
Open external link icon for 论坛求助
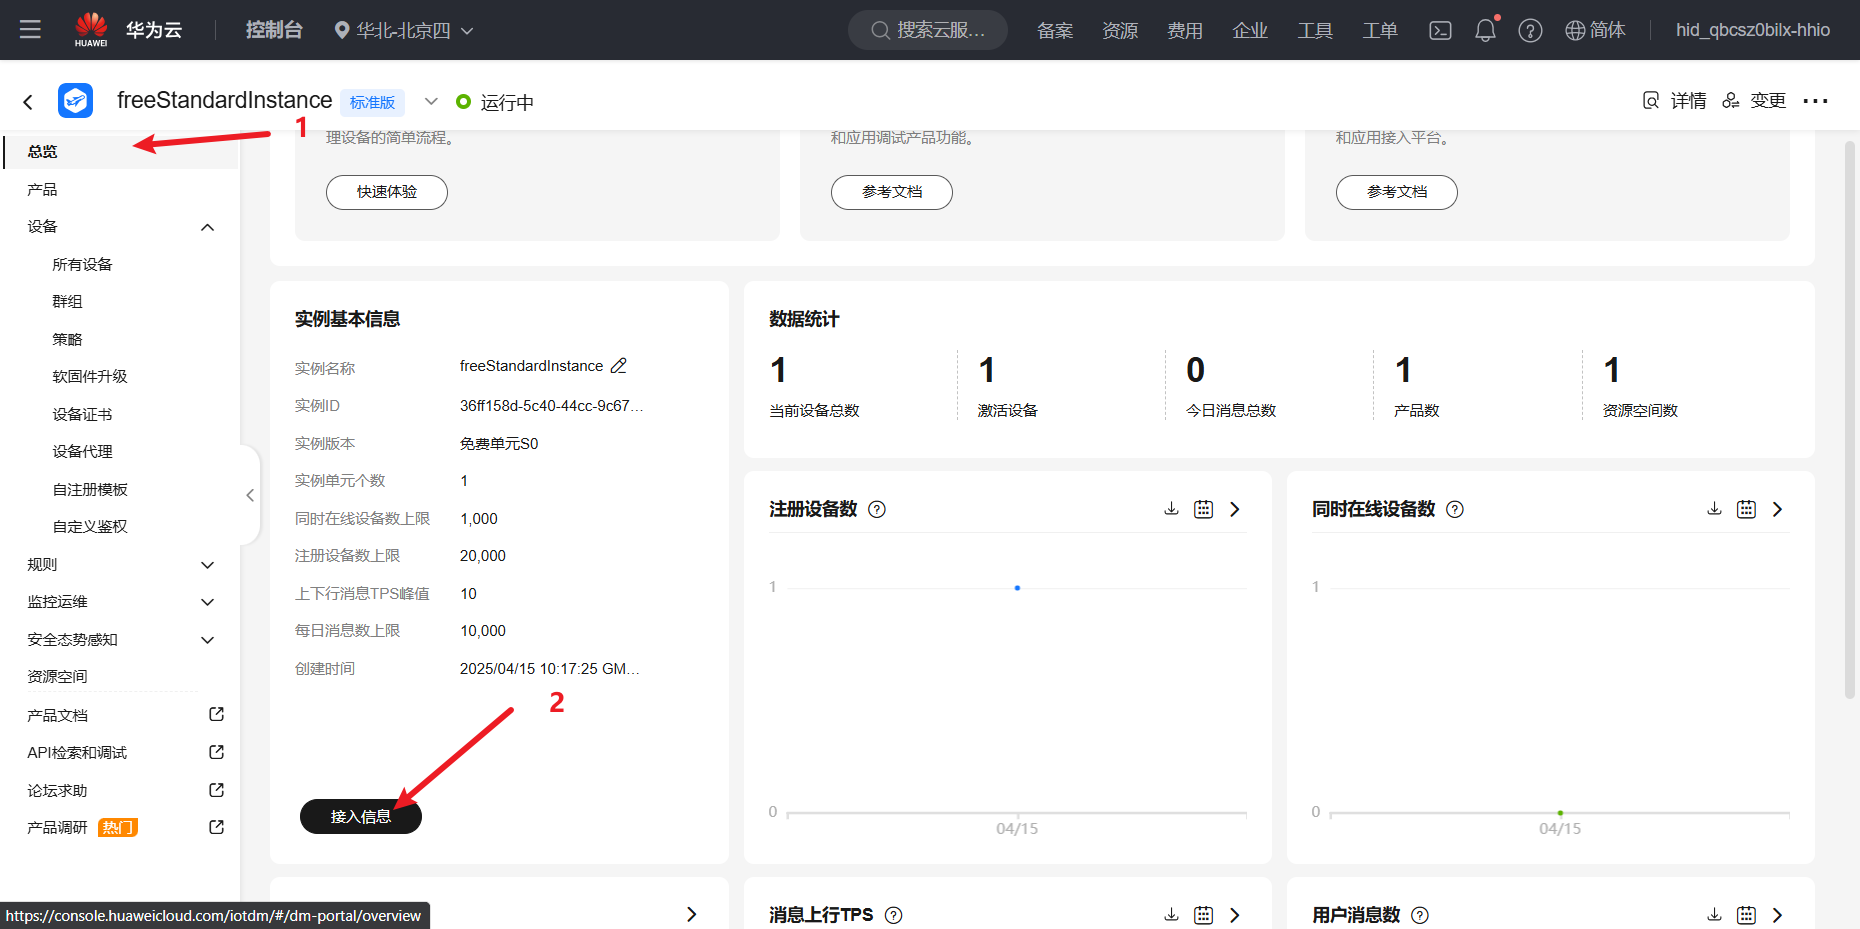click(x=216, y=790)
